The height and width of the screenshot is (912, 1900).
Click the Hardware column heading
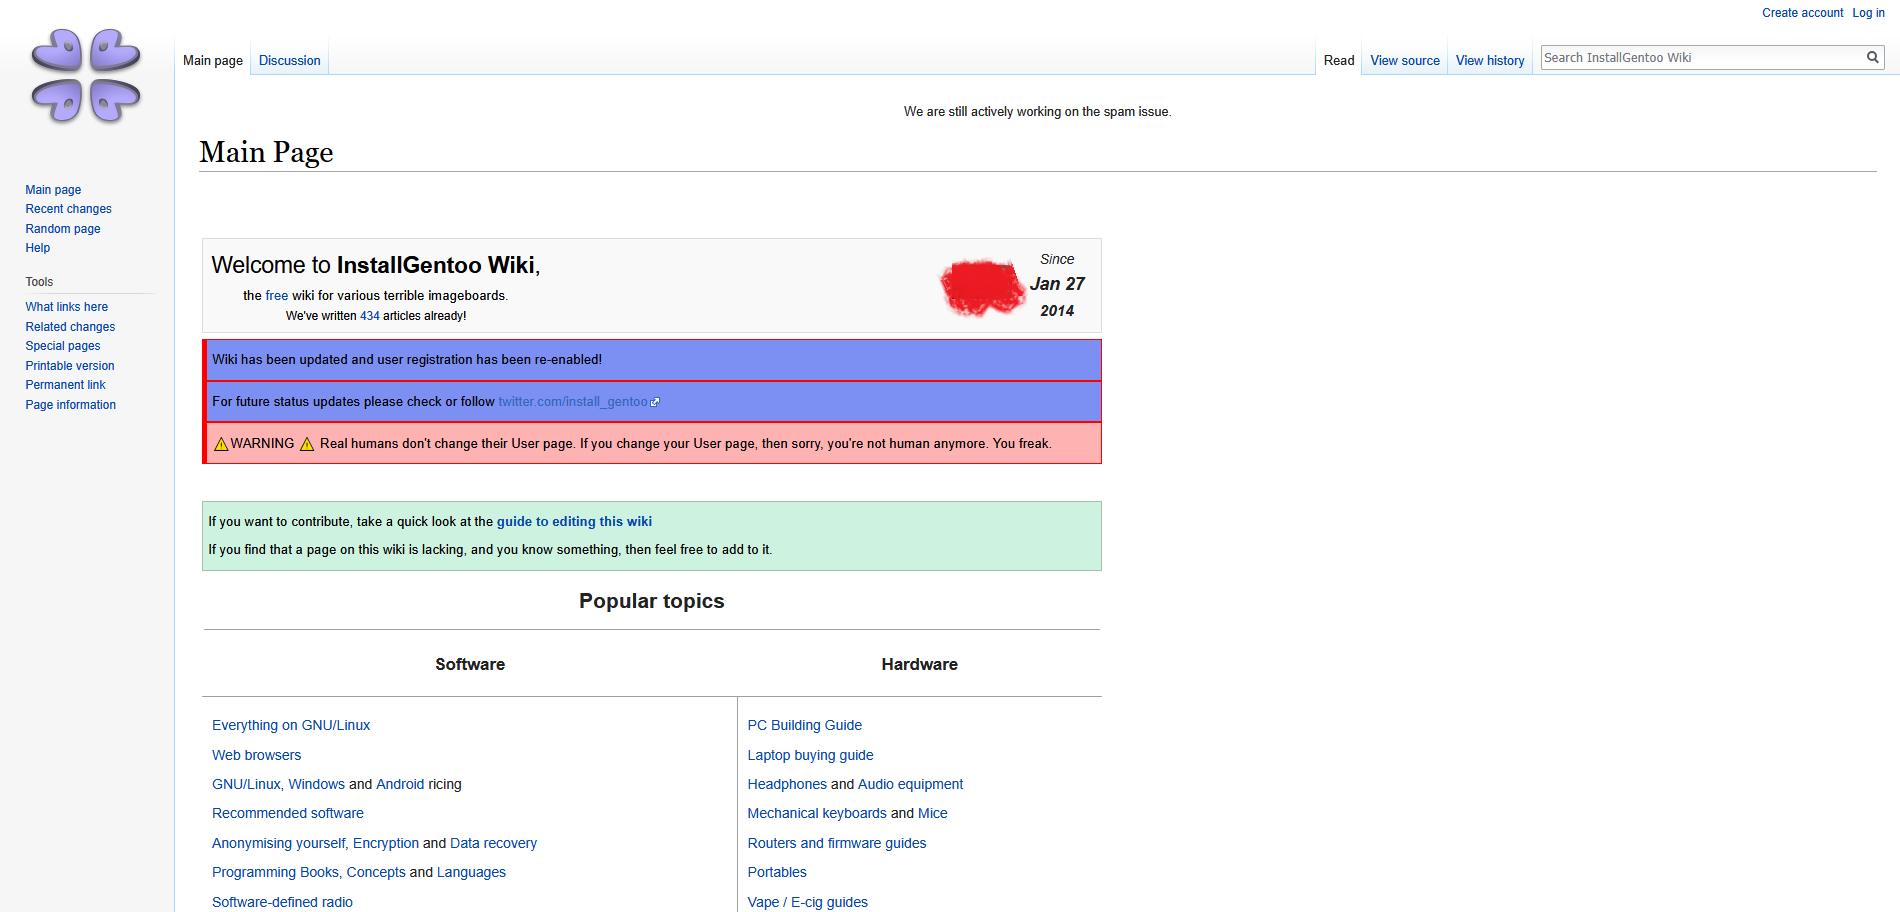coord(920,665)
